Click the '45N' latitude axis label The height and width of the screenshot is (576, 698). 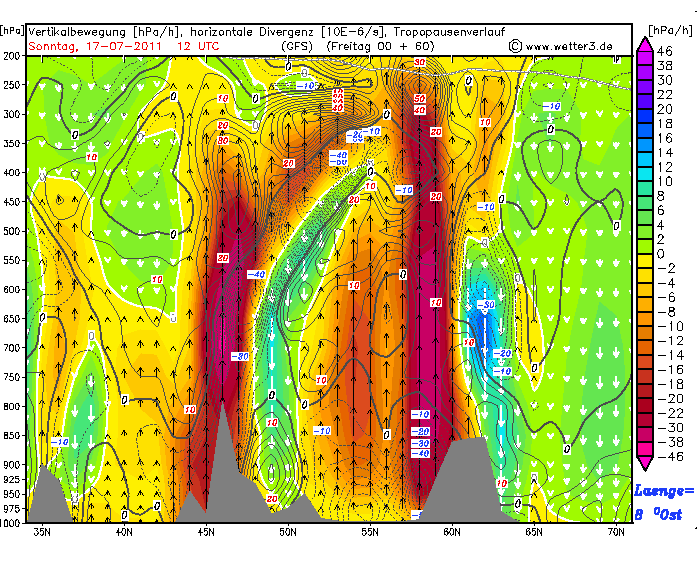tap(206, 532)
